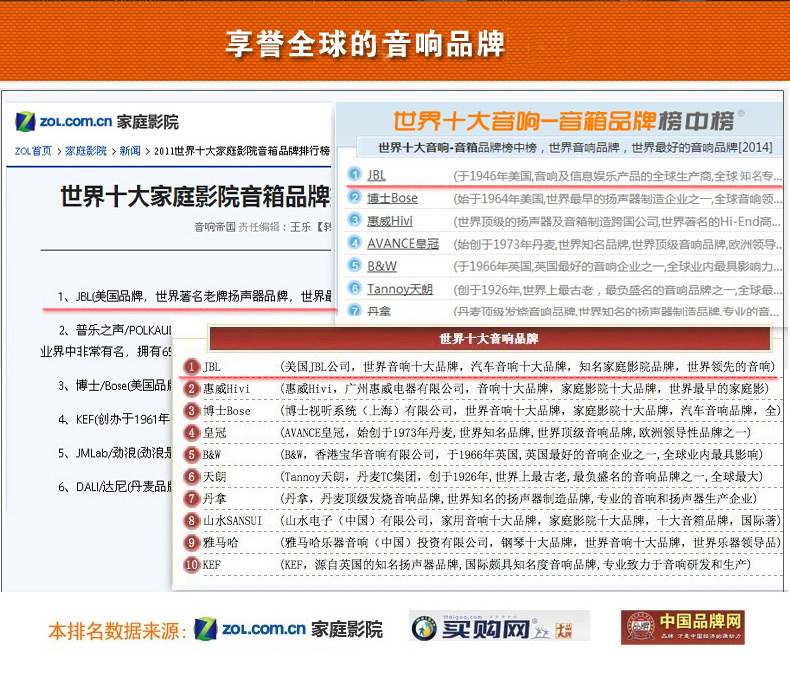790x683 pixels.
Task: Click the ZOL.com.cn logo in the page header
Action: pyautogui.click(x=97, y=121)
